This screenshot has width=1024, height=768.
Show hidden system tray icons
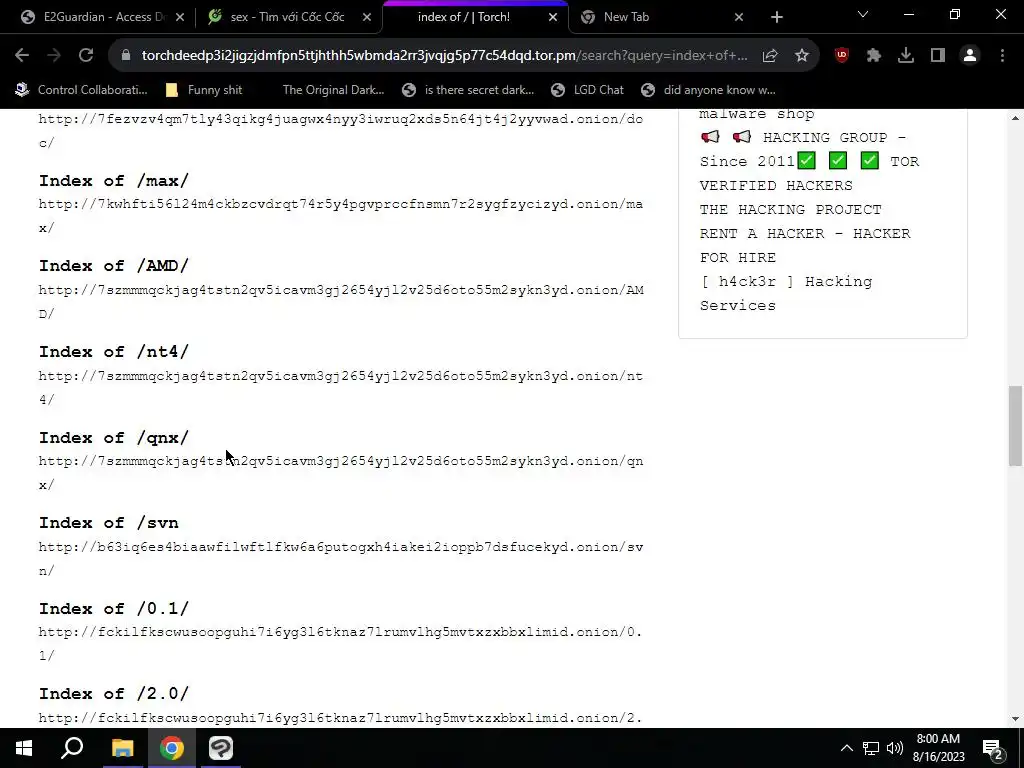(x=846, y=748)
